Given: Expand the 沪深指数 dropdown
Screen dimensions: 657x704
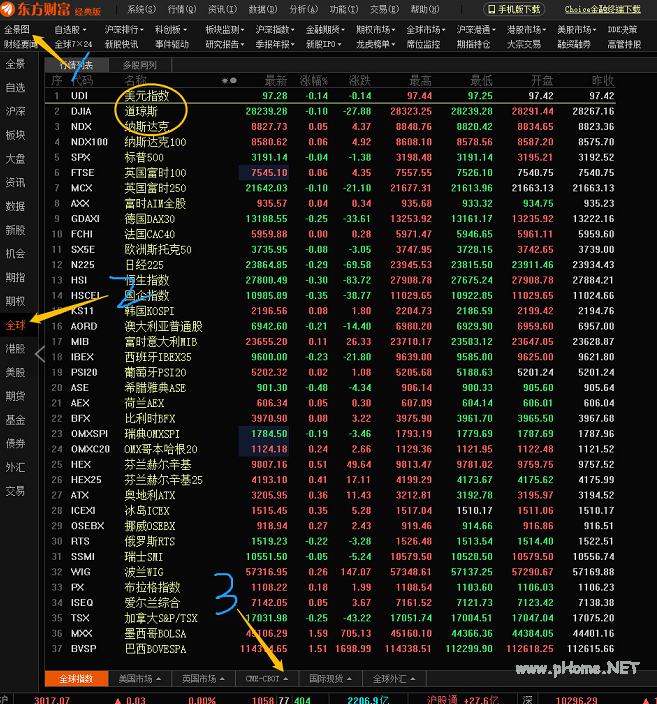Looking at the screenshot, I should (275, 30).
